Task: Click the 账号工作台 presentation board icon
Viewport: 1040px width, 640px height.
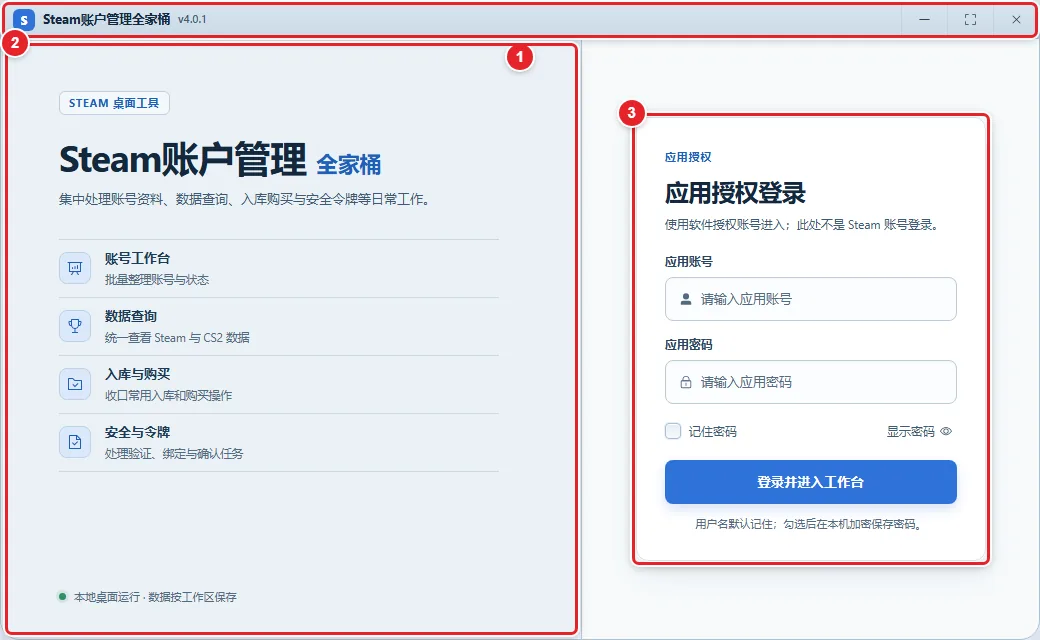Action: [75, 268]
